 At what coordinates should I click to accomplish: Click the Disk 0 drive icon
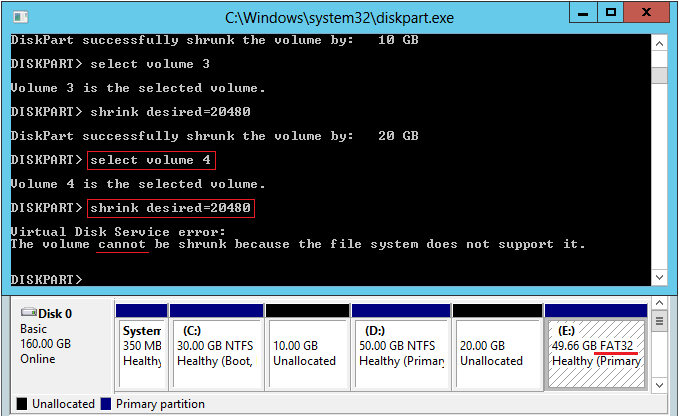click(x=30, y=313)
